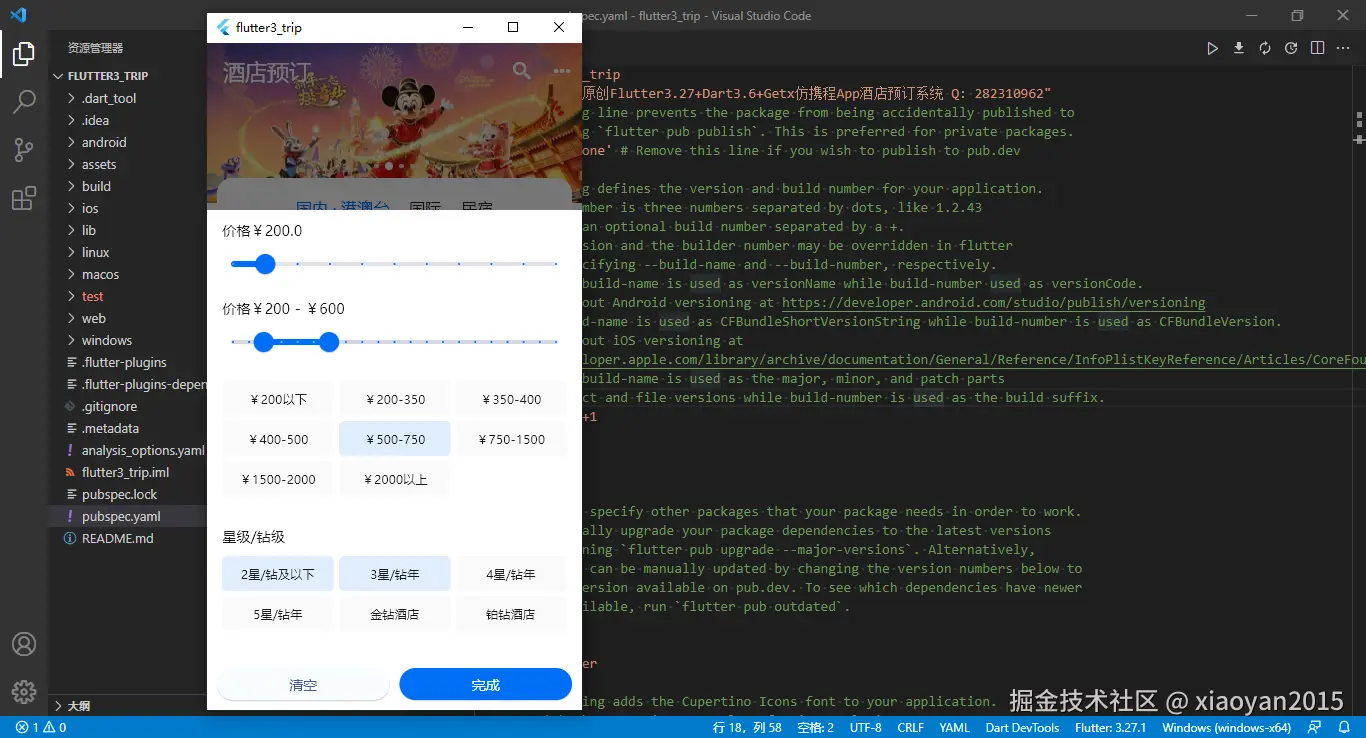The height and width of the screenshot is (738, 1366).
Task: Click the 完成 button
Action: pos(485,685)
